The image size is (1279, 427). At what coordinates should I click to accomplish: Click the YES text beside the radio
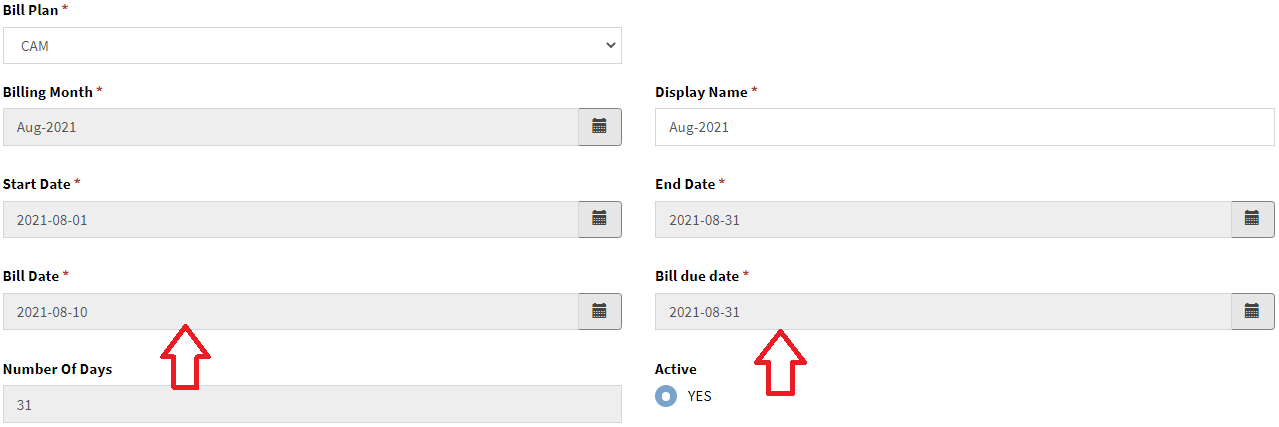point(699,396)
